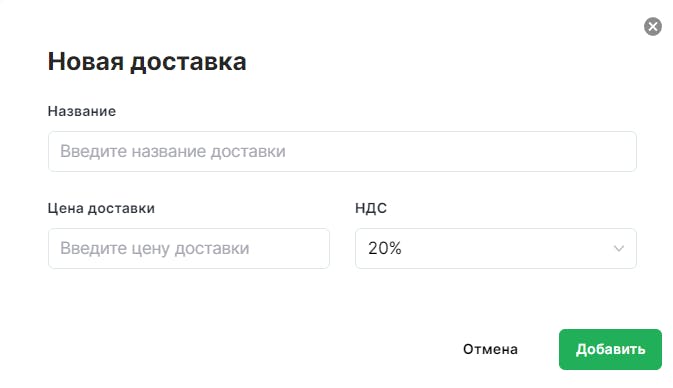Activate the delivery price text box
This screenshot has width=673, height=388.
click(x=189, y=249)
